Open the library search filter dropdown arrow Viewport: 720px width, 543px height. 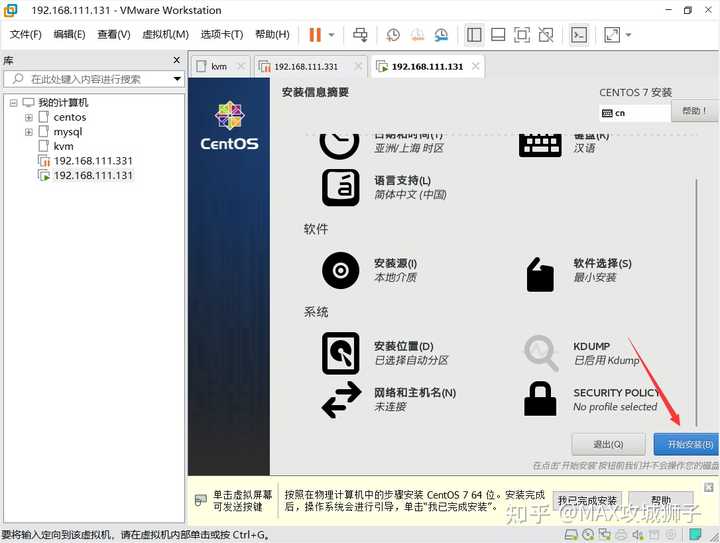pos(177,79)
